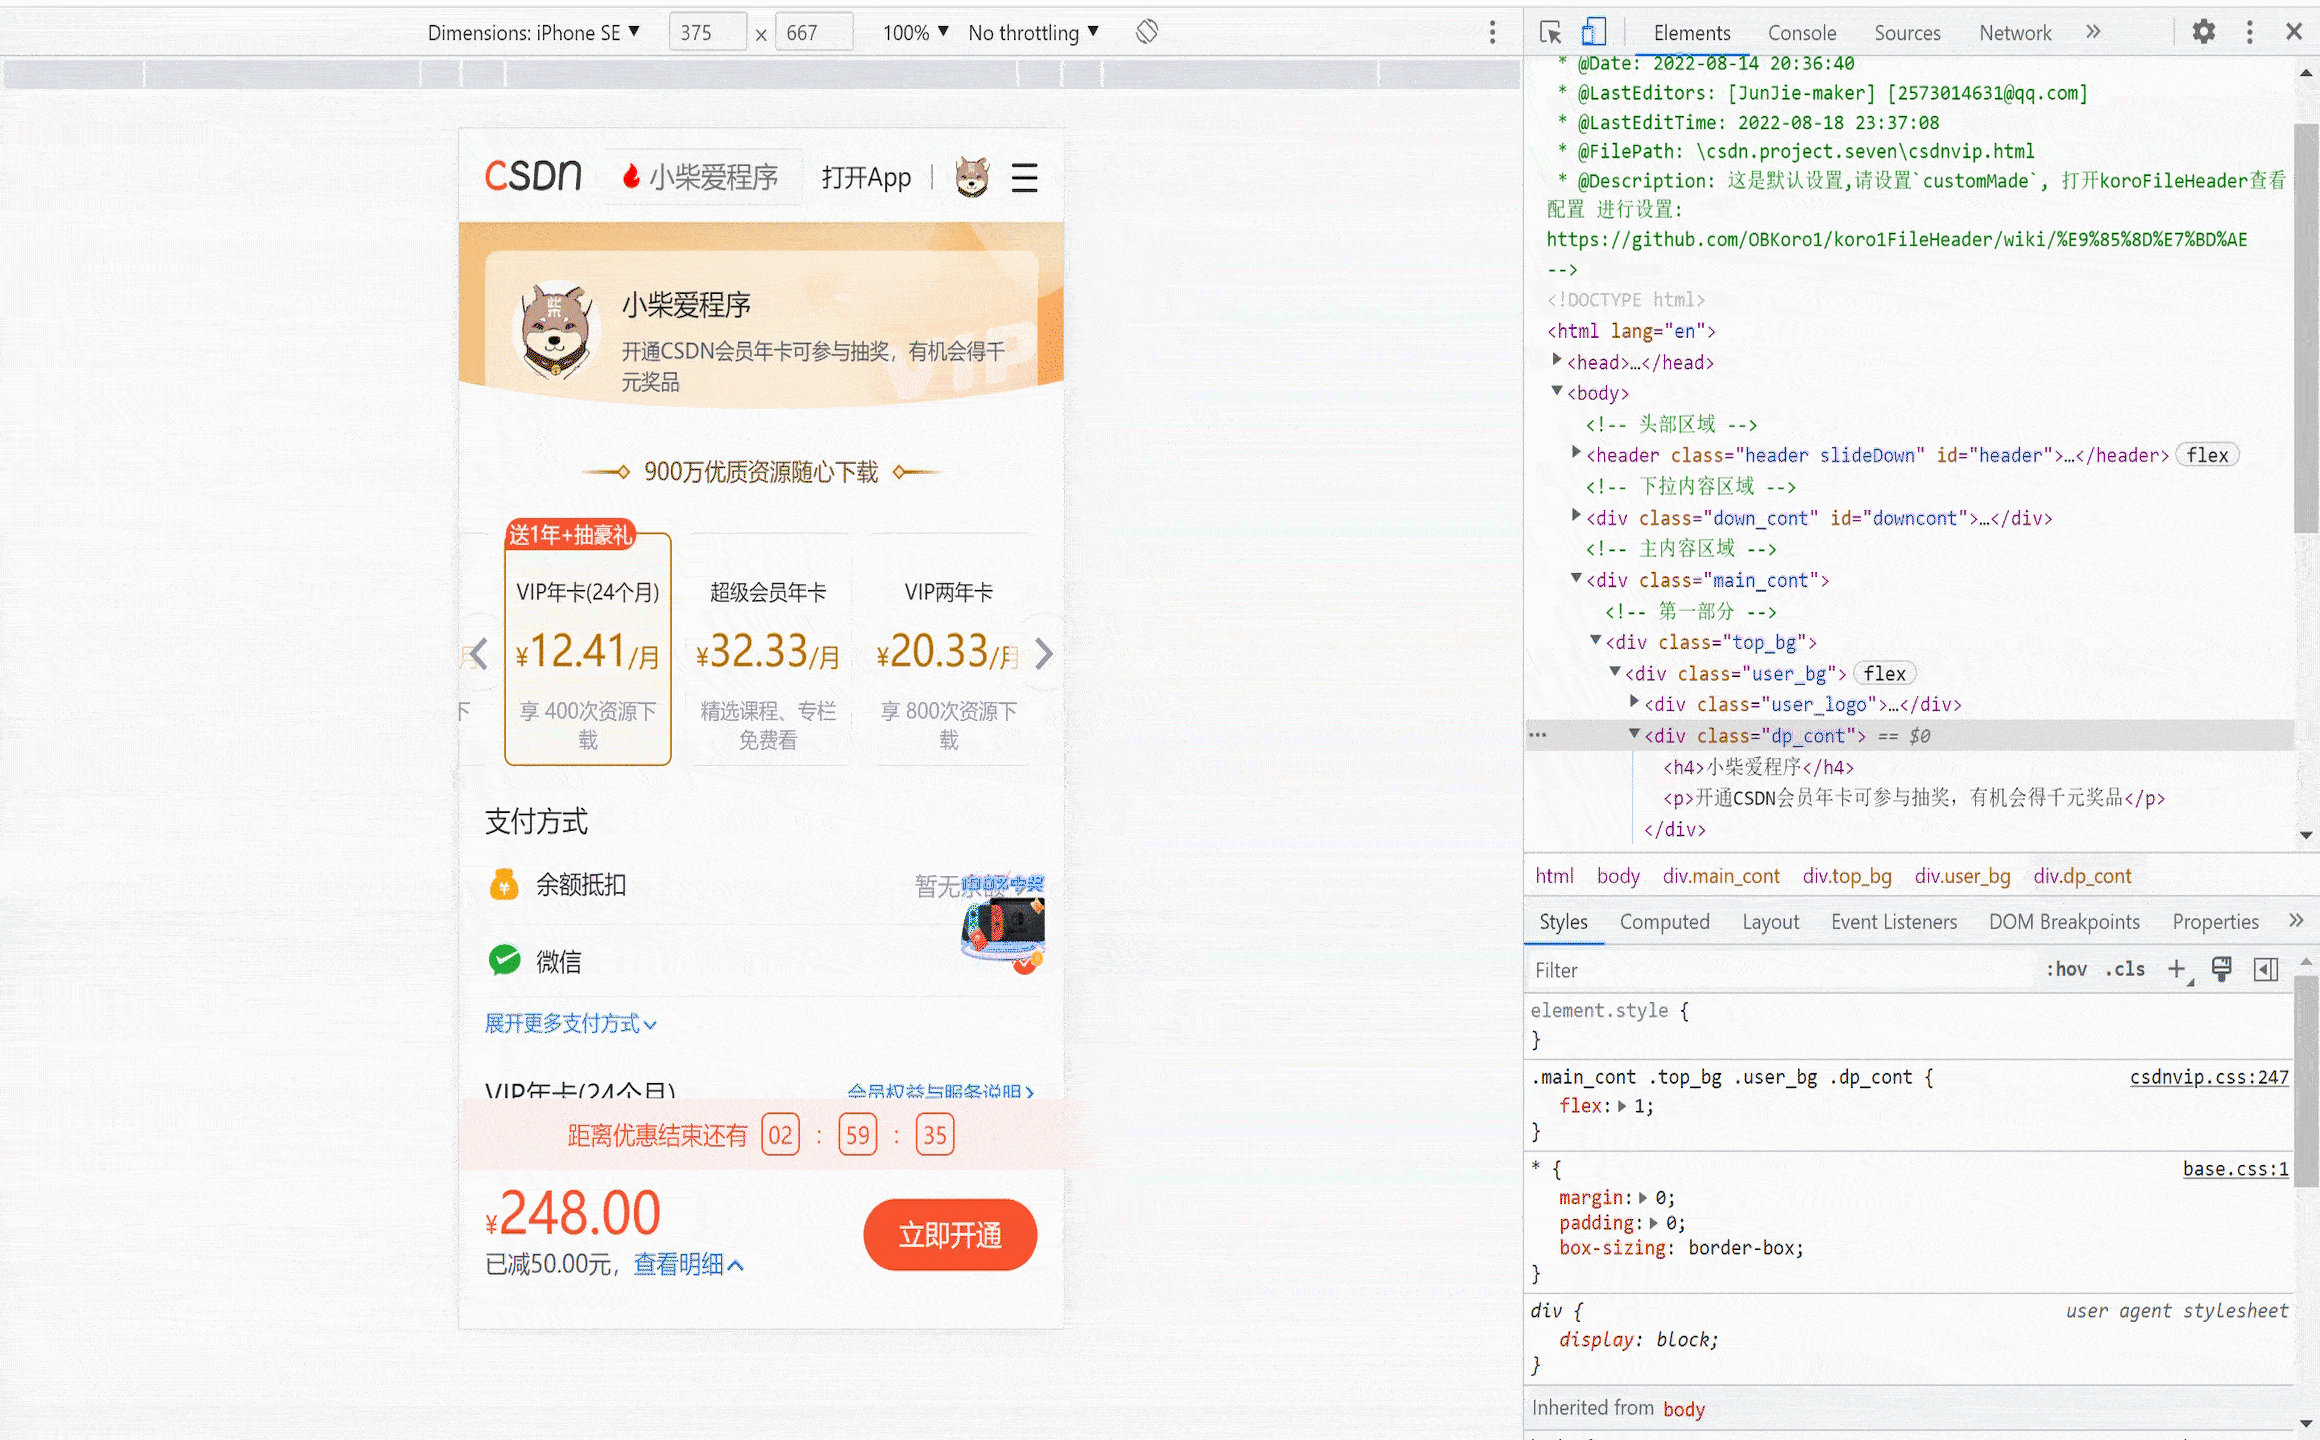Screen dimensions: 2320x1440
Task: Expand the down_cont div node
Action: 1576,517
